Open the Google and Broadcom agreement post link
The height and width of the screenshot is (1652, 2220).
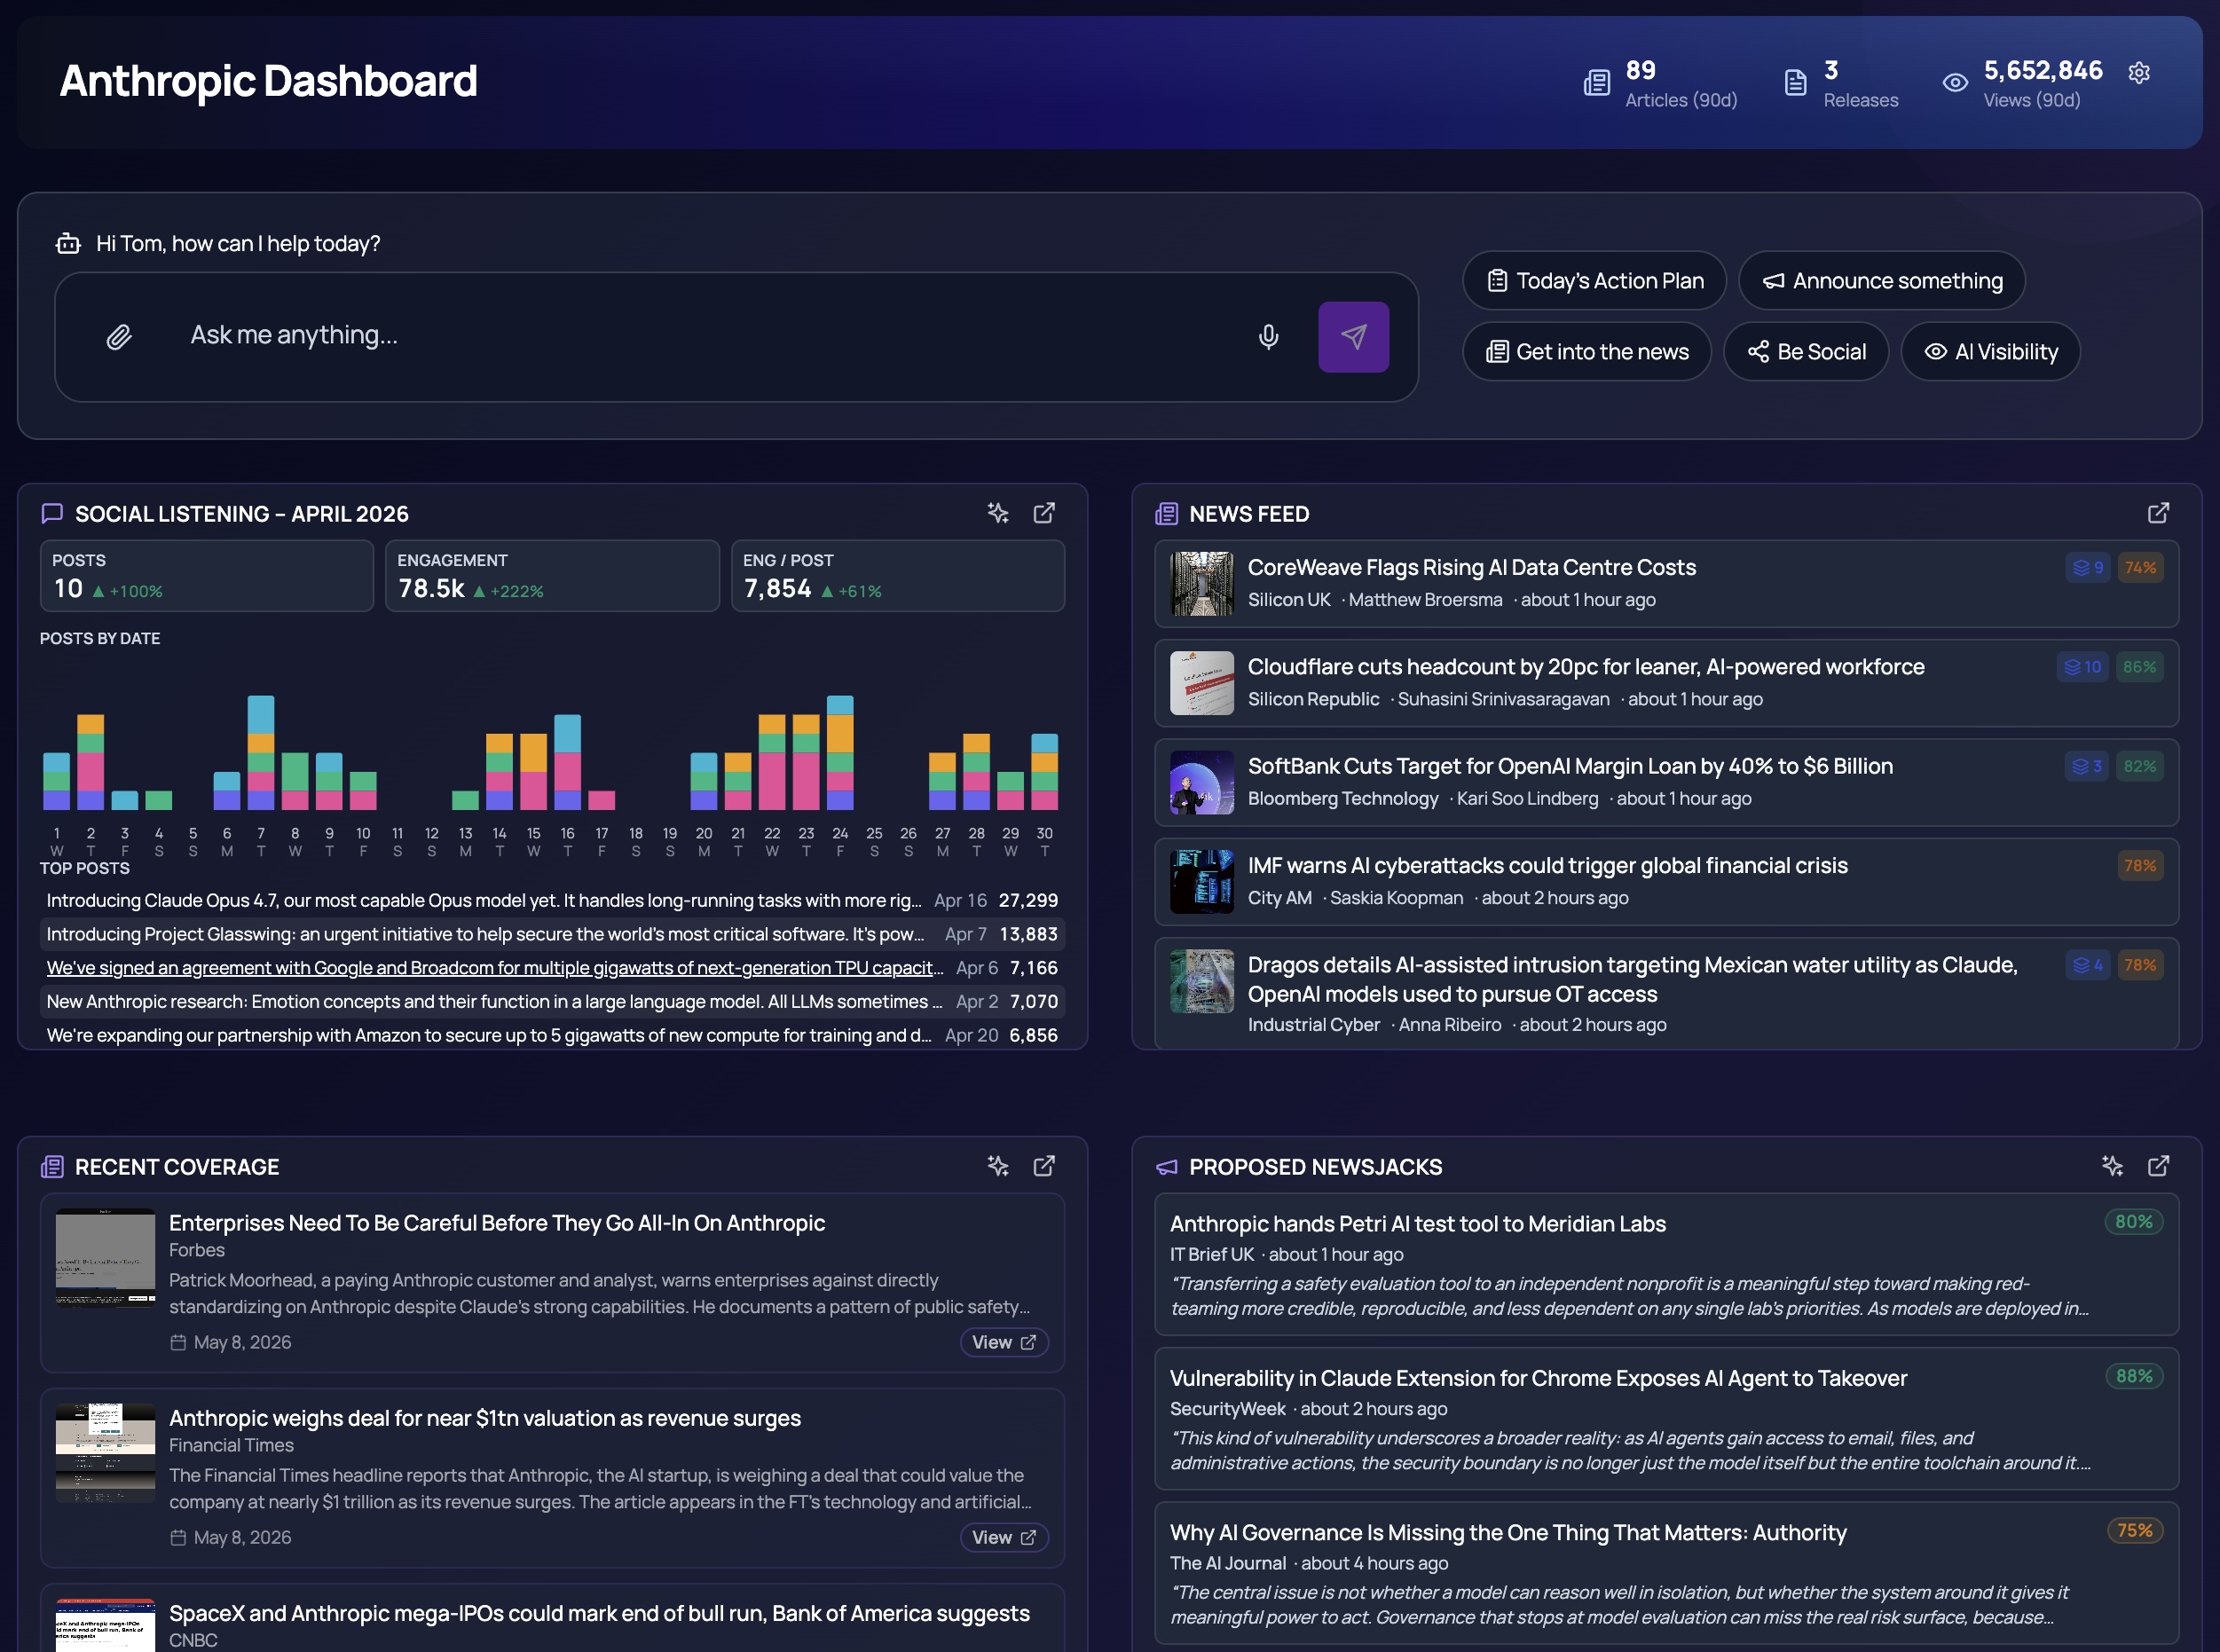coord(494,968)
